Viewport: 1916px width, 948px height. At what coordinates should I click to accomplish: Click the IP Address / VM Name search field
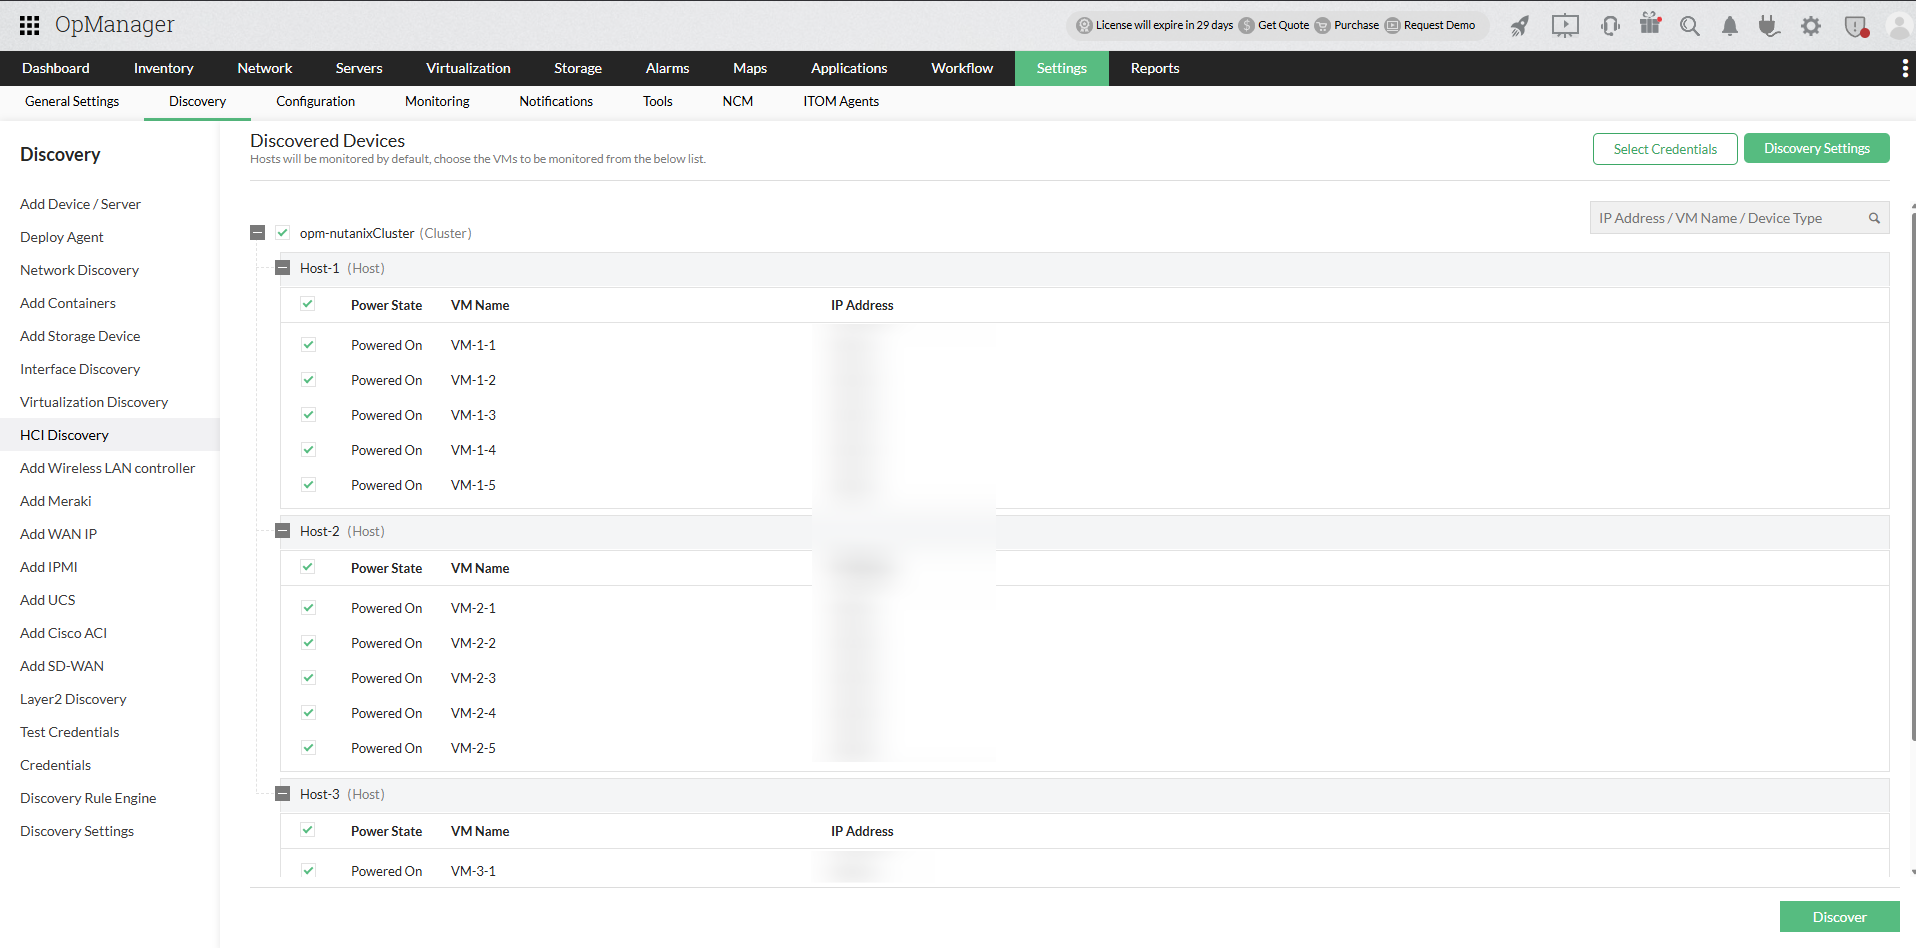[1739, 218]
